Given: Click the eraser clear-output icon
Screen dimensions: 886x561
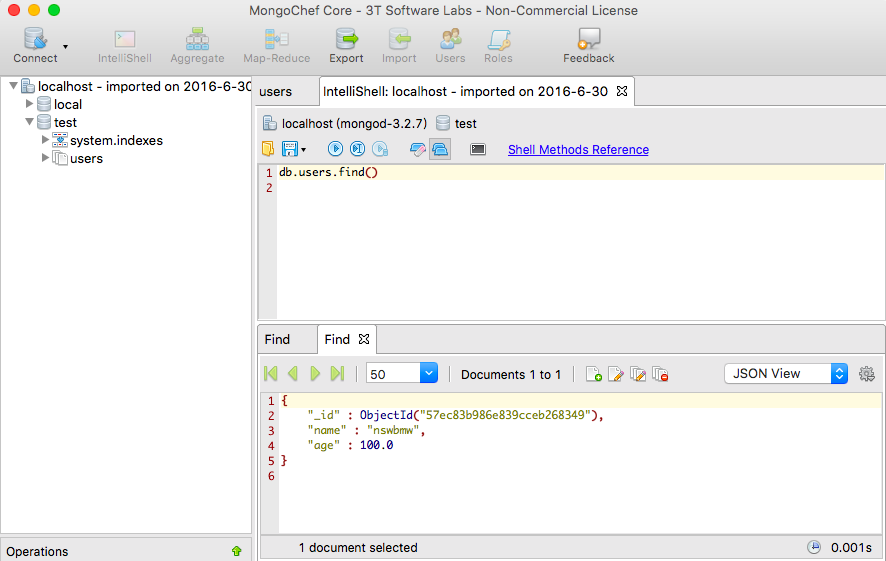Looking at the screenshot, I should click(x=418, y=149).
